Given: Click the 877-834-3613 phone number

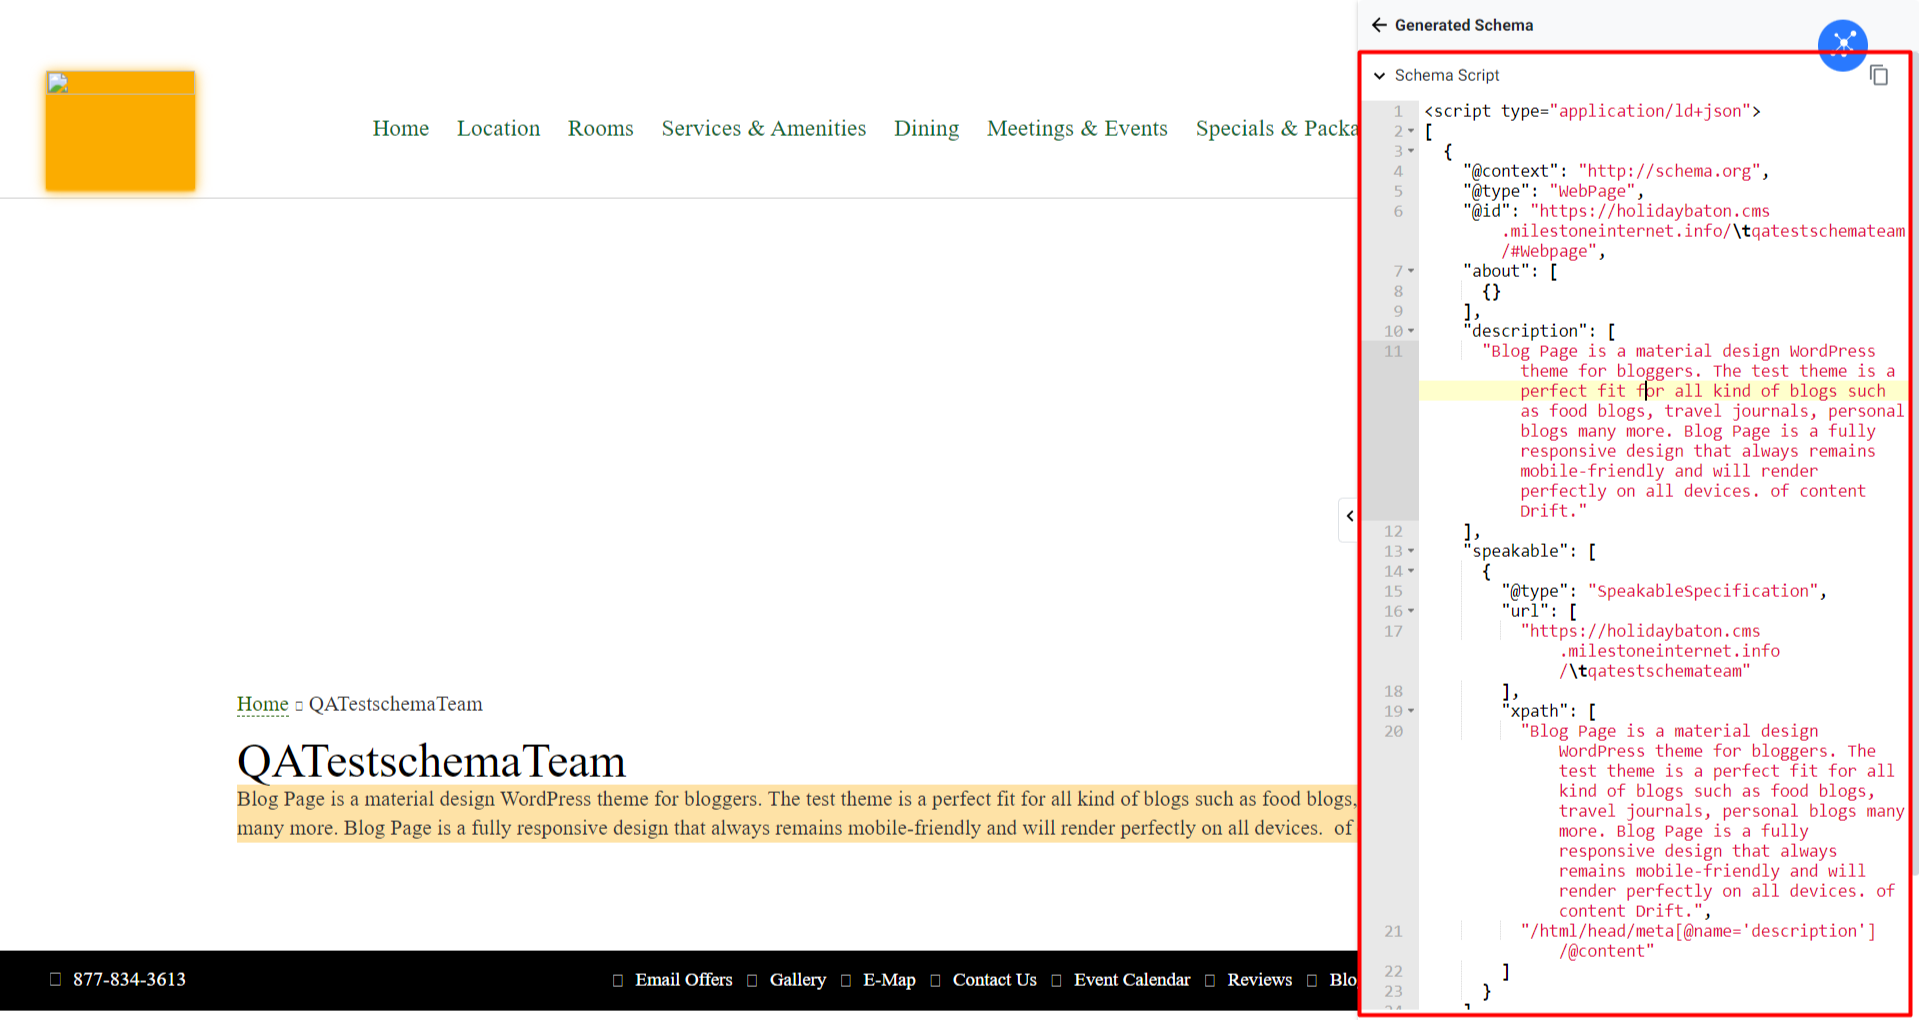Looking at the screenshot, I should pyautogui.click(x=129, y=979).
